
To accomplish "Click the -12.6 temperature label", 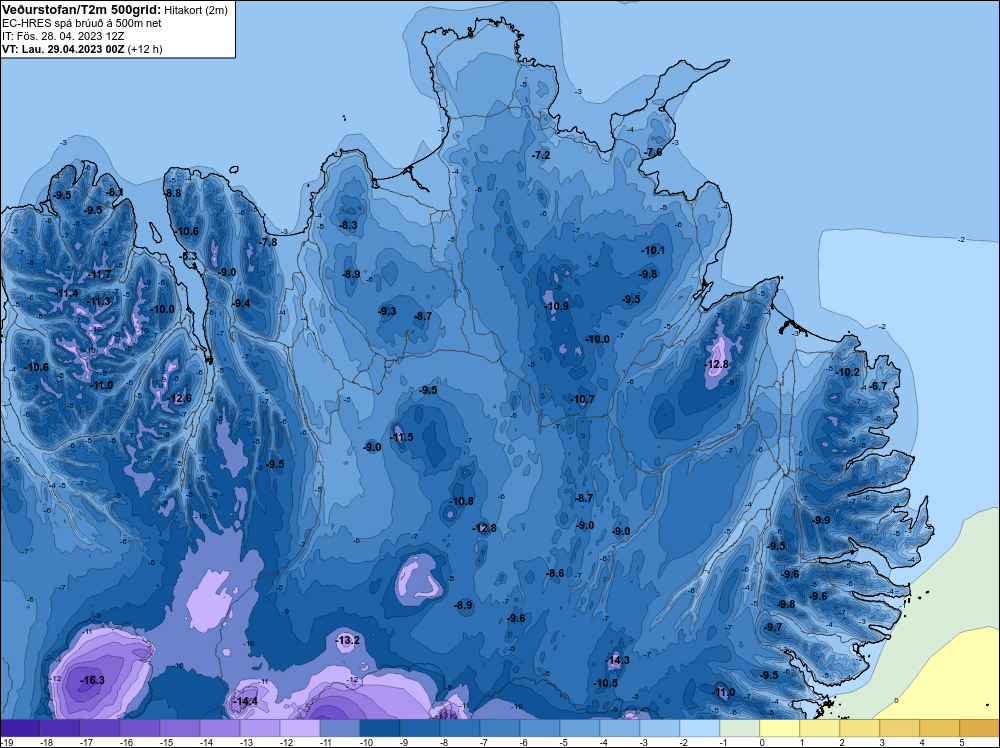I will click(x=179, y=399).
